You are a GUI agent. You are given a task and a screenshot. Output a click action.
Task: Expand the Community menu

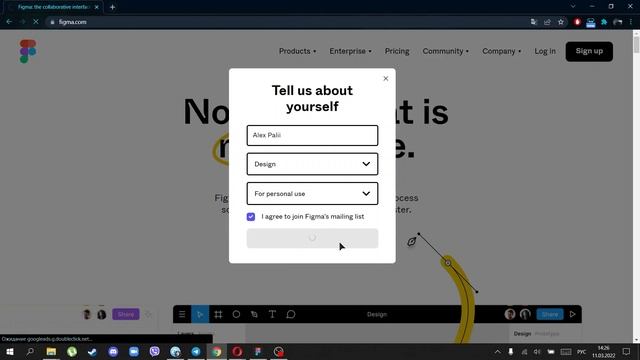pos(446,51)
